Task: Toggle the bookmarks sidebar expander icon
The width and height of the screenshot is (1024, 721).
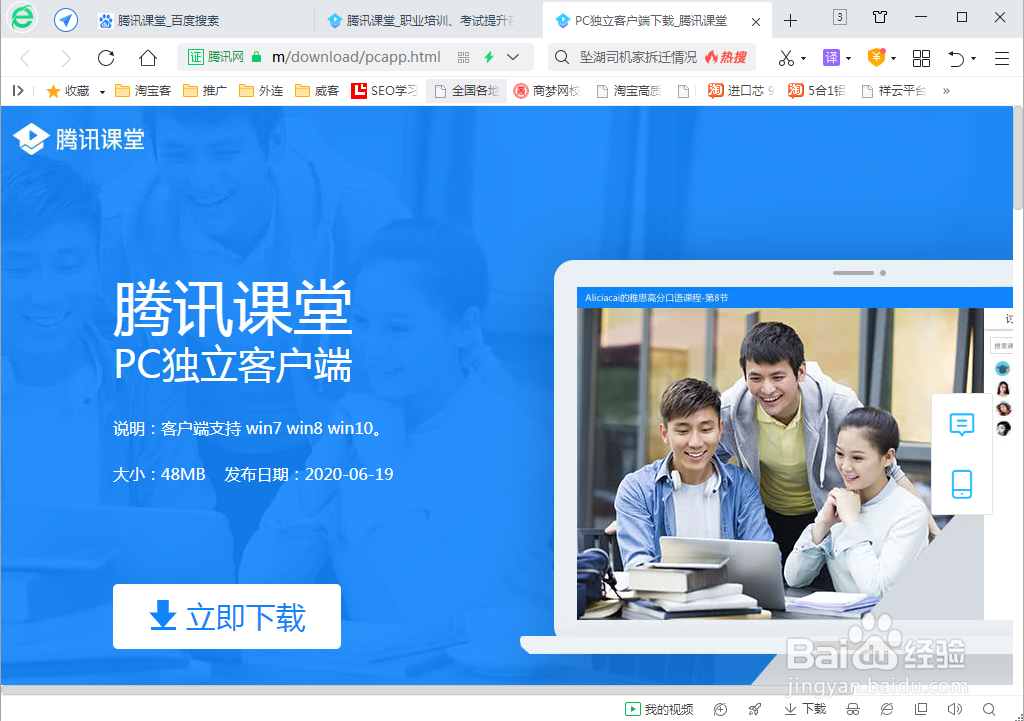Action: (x=18, y=91)
